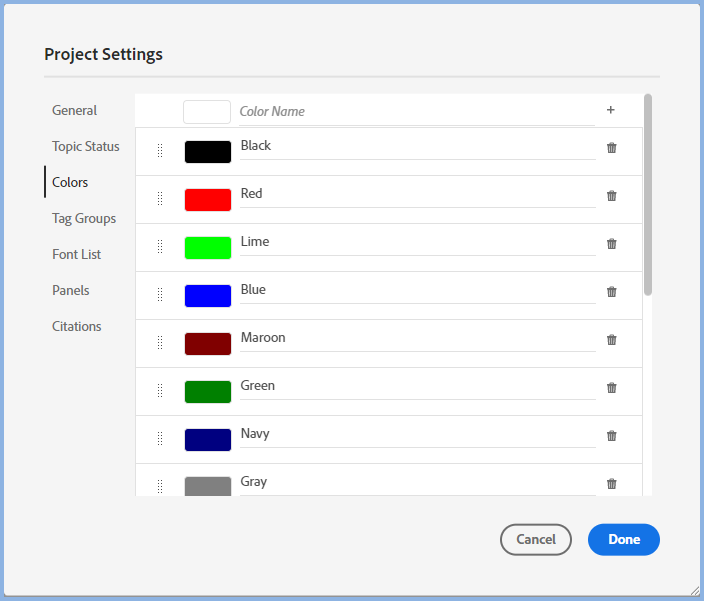The width and height of the screenshot is (704, 601).
Task: Click the drag handle beside Green
Action: 160,391
